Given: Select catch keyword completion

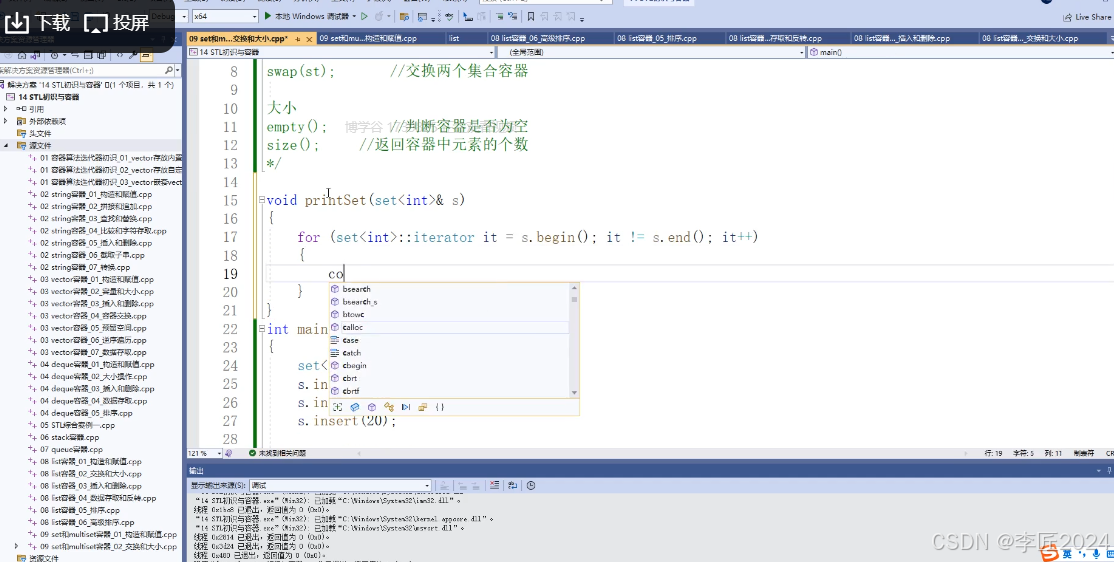Looking at the screenshot, I should (449, 353).
